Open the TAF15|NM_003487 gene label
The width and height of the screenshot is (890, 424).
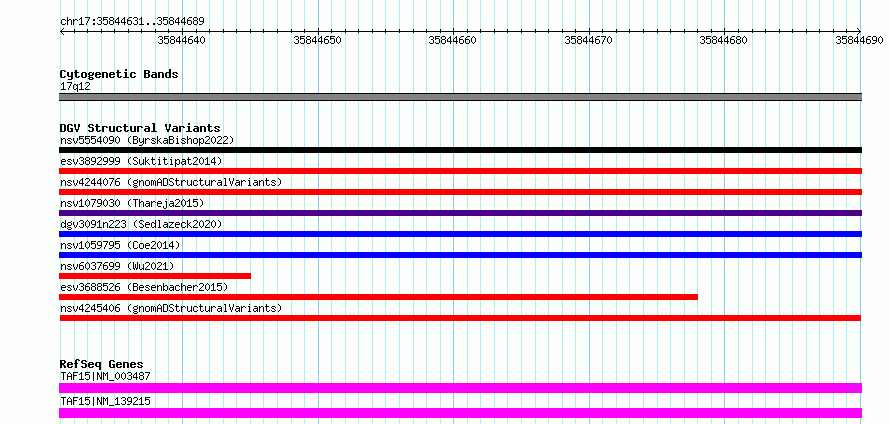pos(105,376)
